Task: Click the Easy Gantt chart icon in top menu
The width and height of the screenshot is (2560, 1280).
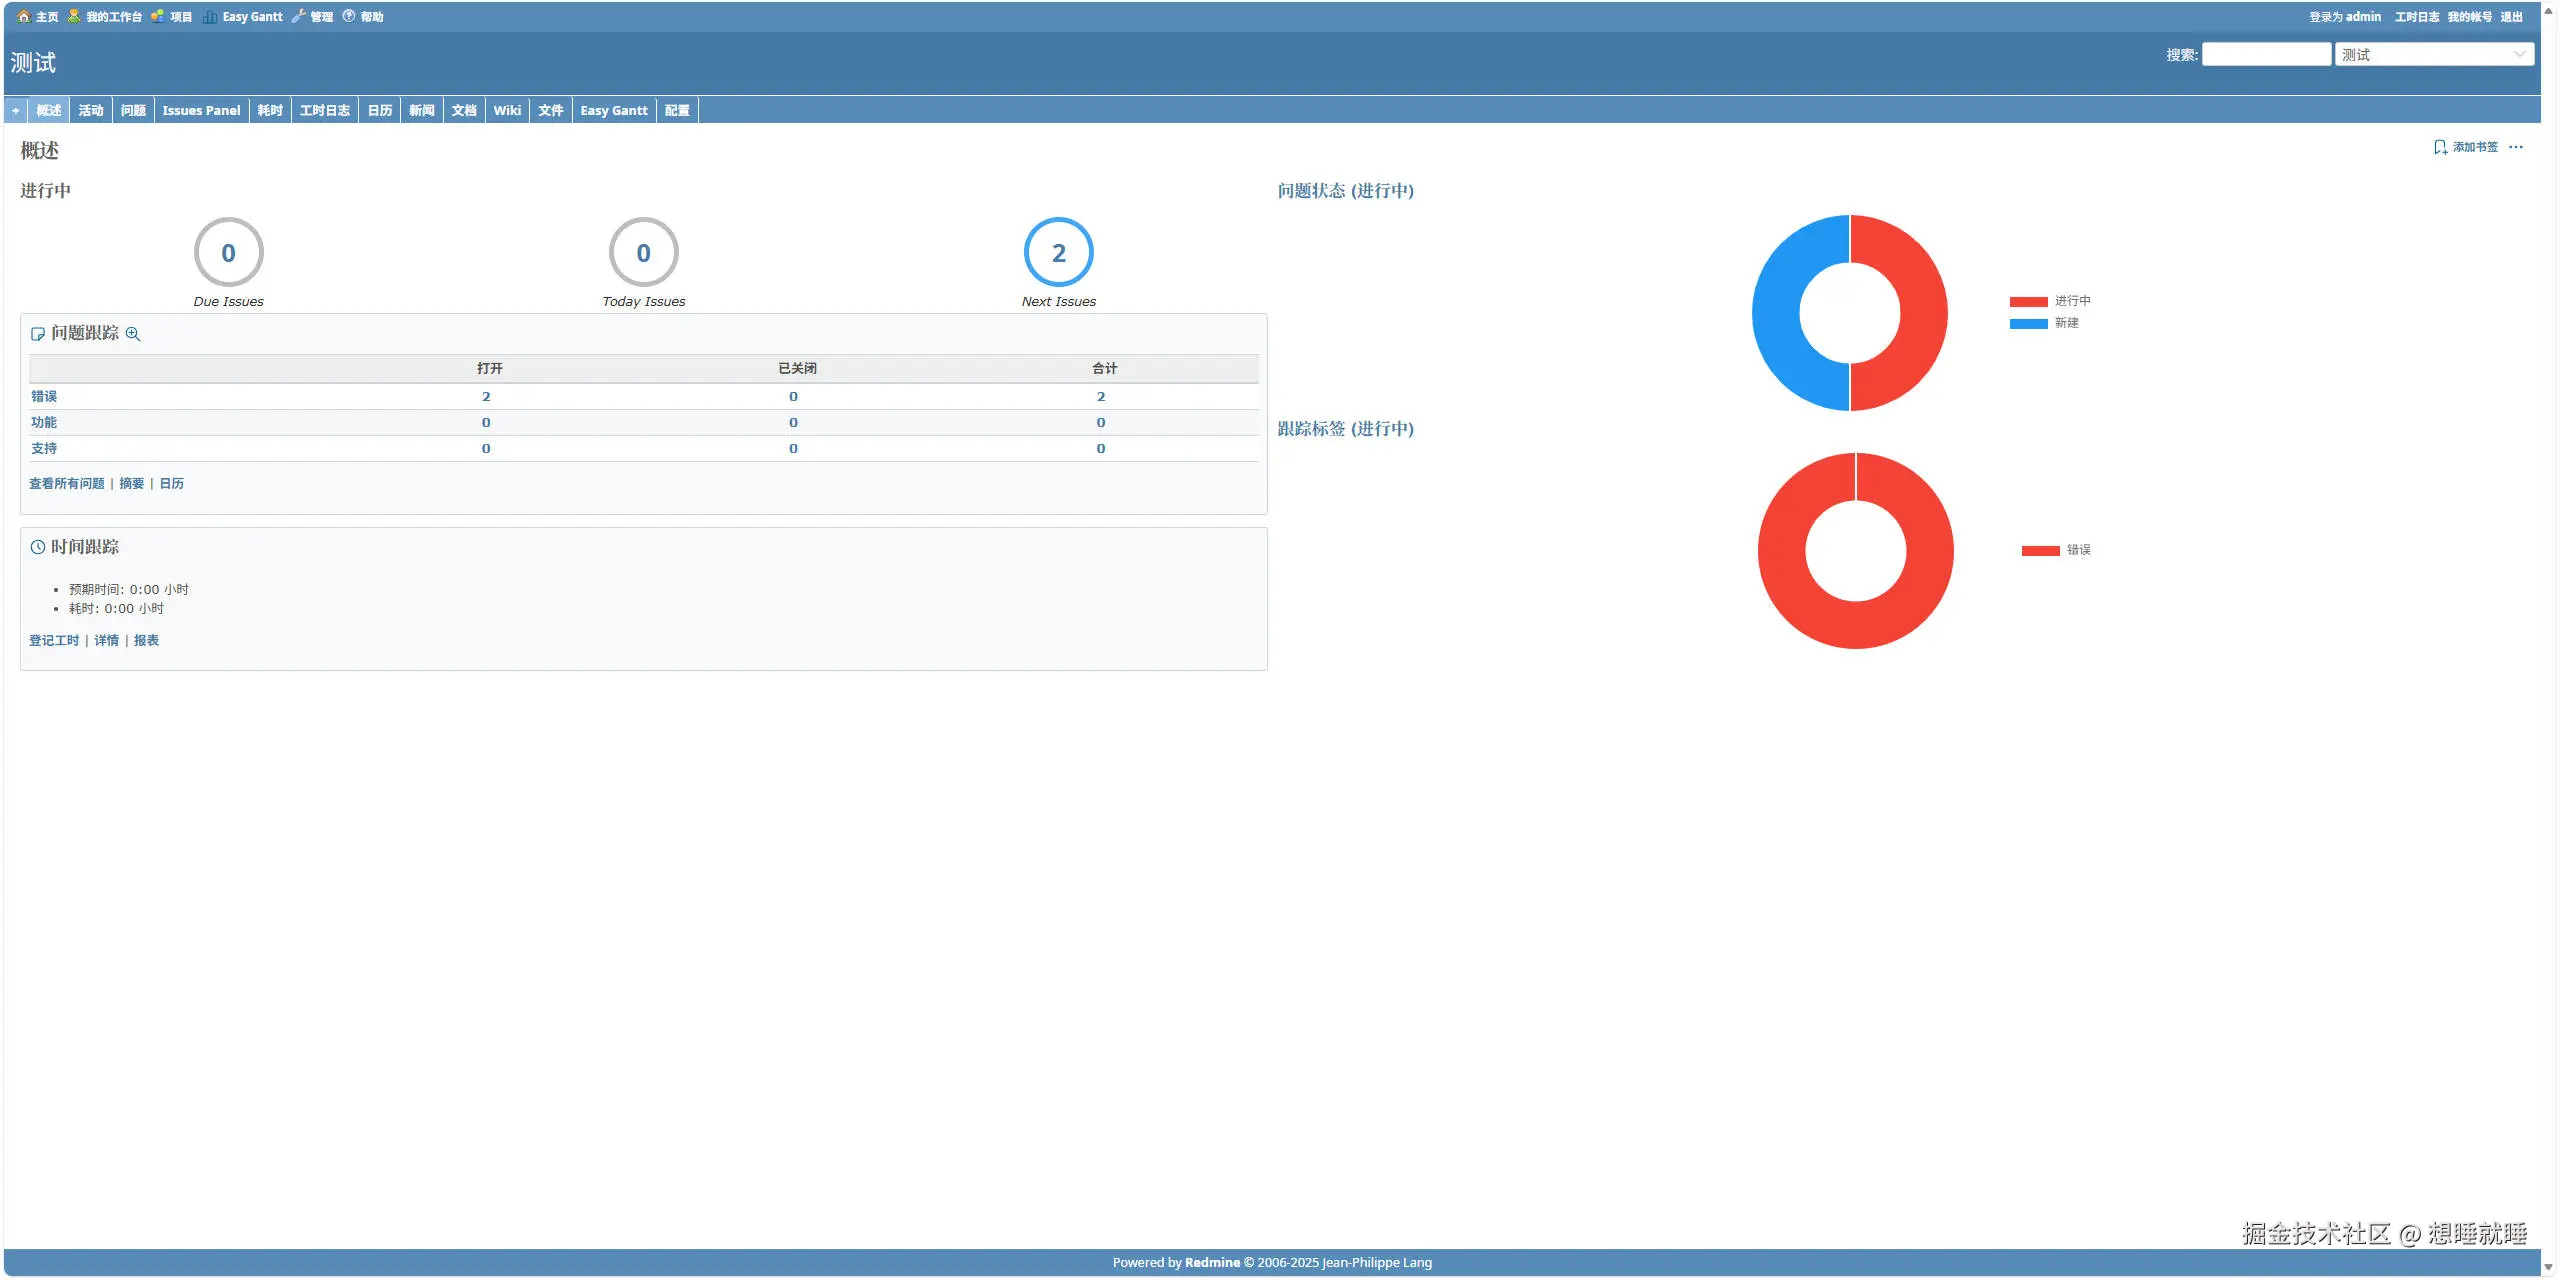Action: point(210,16)
